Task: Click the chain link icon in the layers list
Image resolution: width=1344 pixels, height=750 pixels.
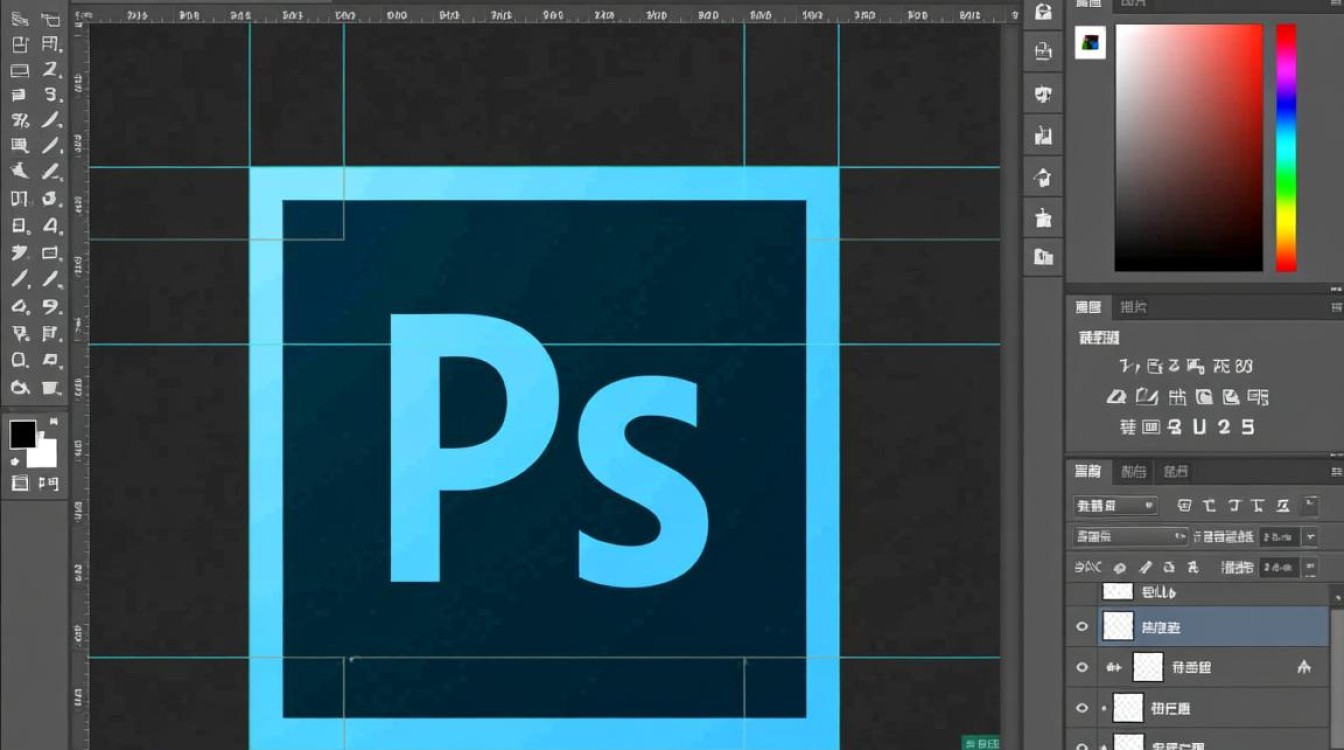Action: [x=1113, y=667]
